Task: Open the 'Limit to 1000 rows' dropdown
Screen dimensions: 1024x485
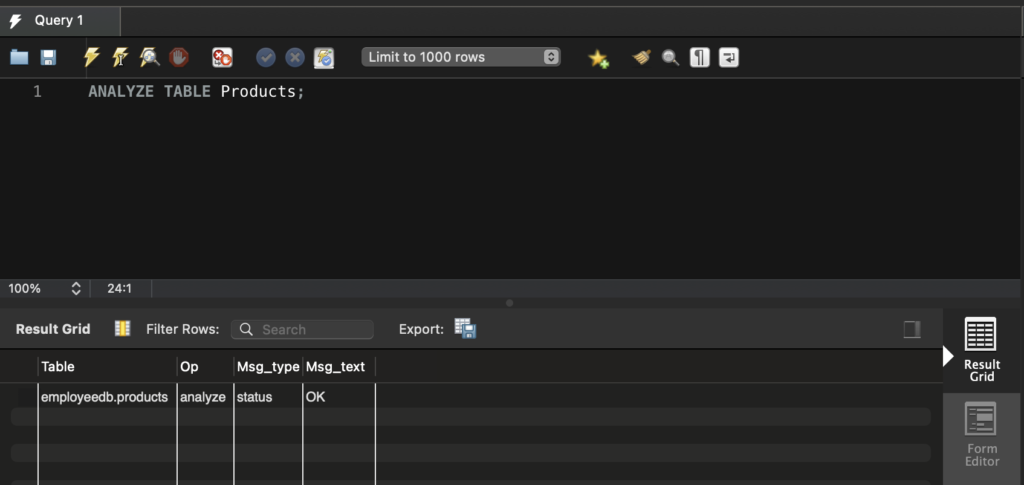Action: pos(461,57)
